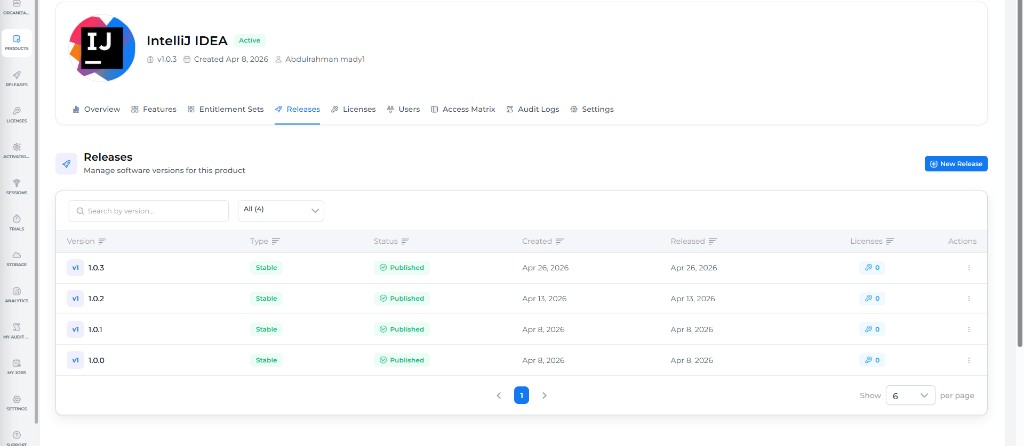Open version 1.0.1 release row

pos(521,330)
